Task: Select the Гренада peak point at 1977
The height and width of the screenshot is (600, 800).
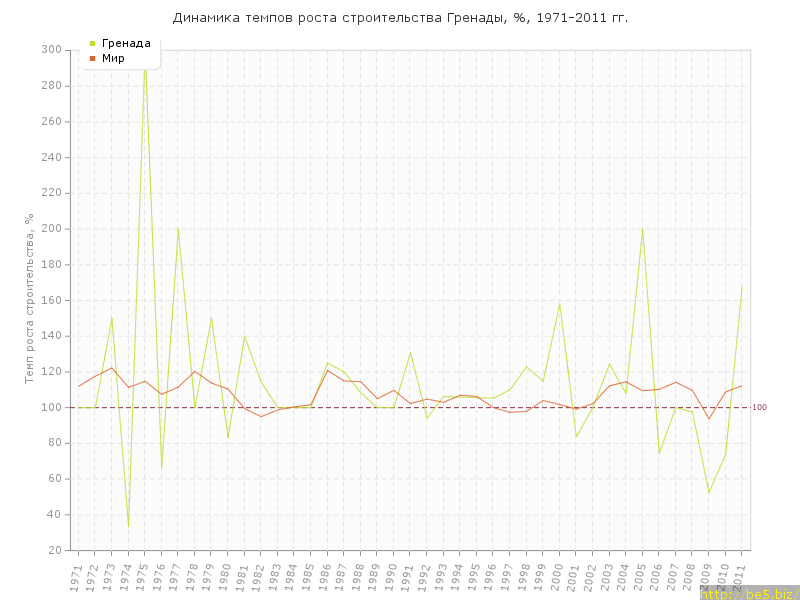Action: (178, 229)
